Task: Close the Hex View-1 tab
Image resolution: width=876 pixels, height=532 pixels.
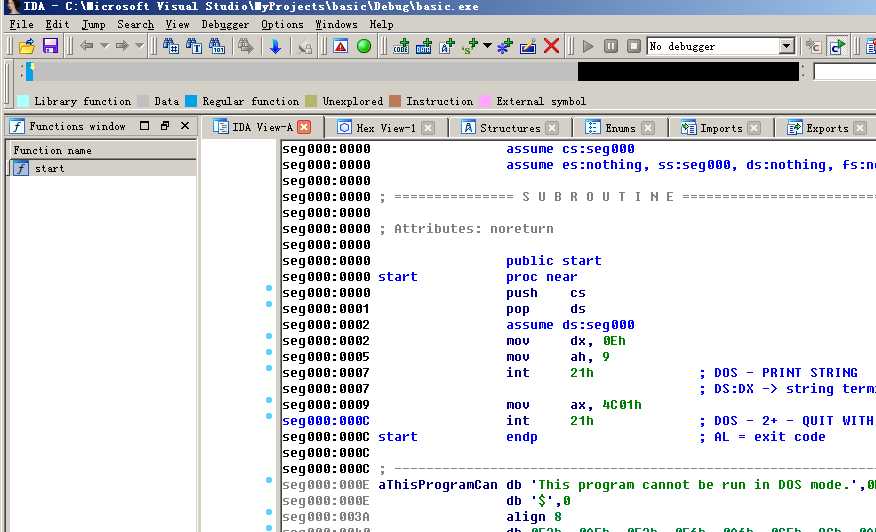Action: point(428,128)
